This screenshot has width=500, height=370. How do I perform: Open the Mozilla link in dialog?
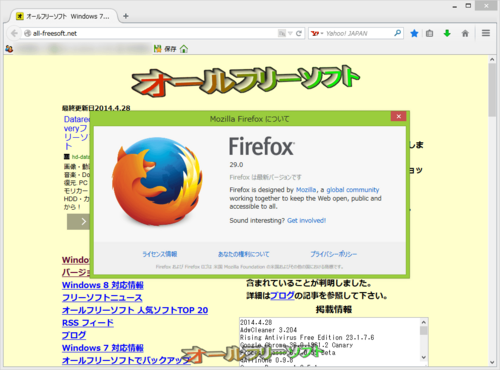click(x=306, y=190)
